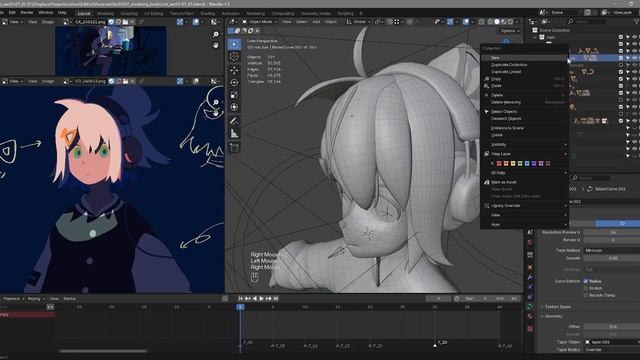This screenshot has width=640, height=360.
Task: Collapse the Geometry panel
Action: pyautogui.click(x=553, y=316)
